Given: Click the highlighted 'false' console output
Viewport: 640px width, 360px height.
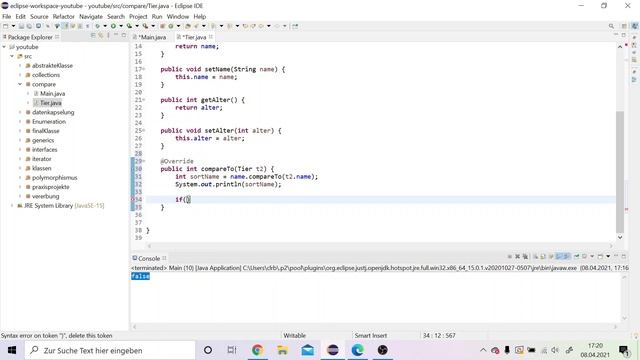Looking at the screenshot, I should 140,276.
